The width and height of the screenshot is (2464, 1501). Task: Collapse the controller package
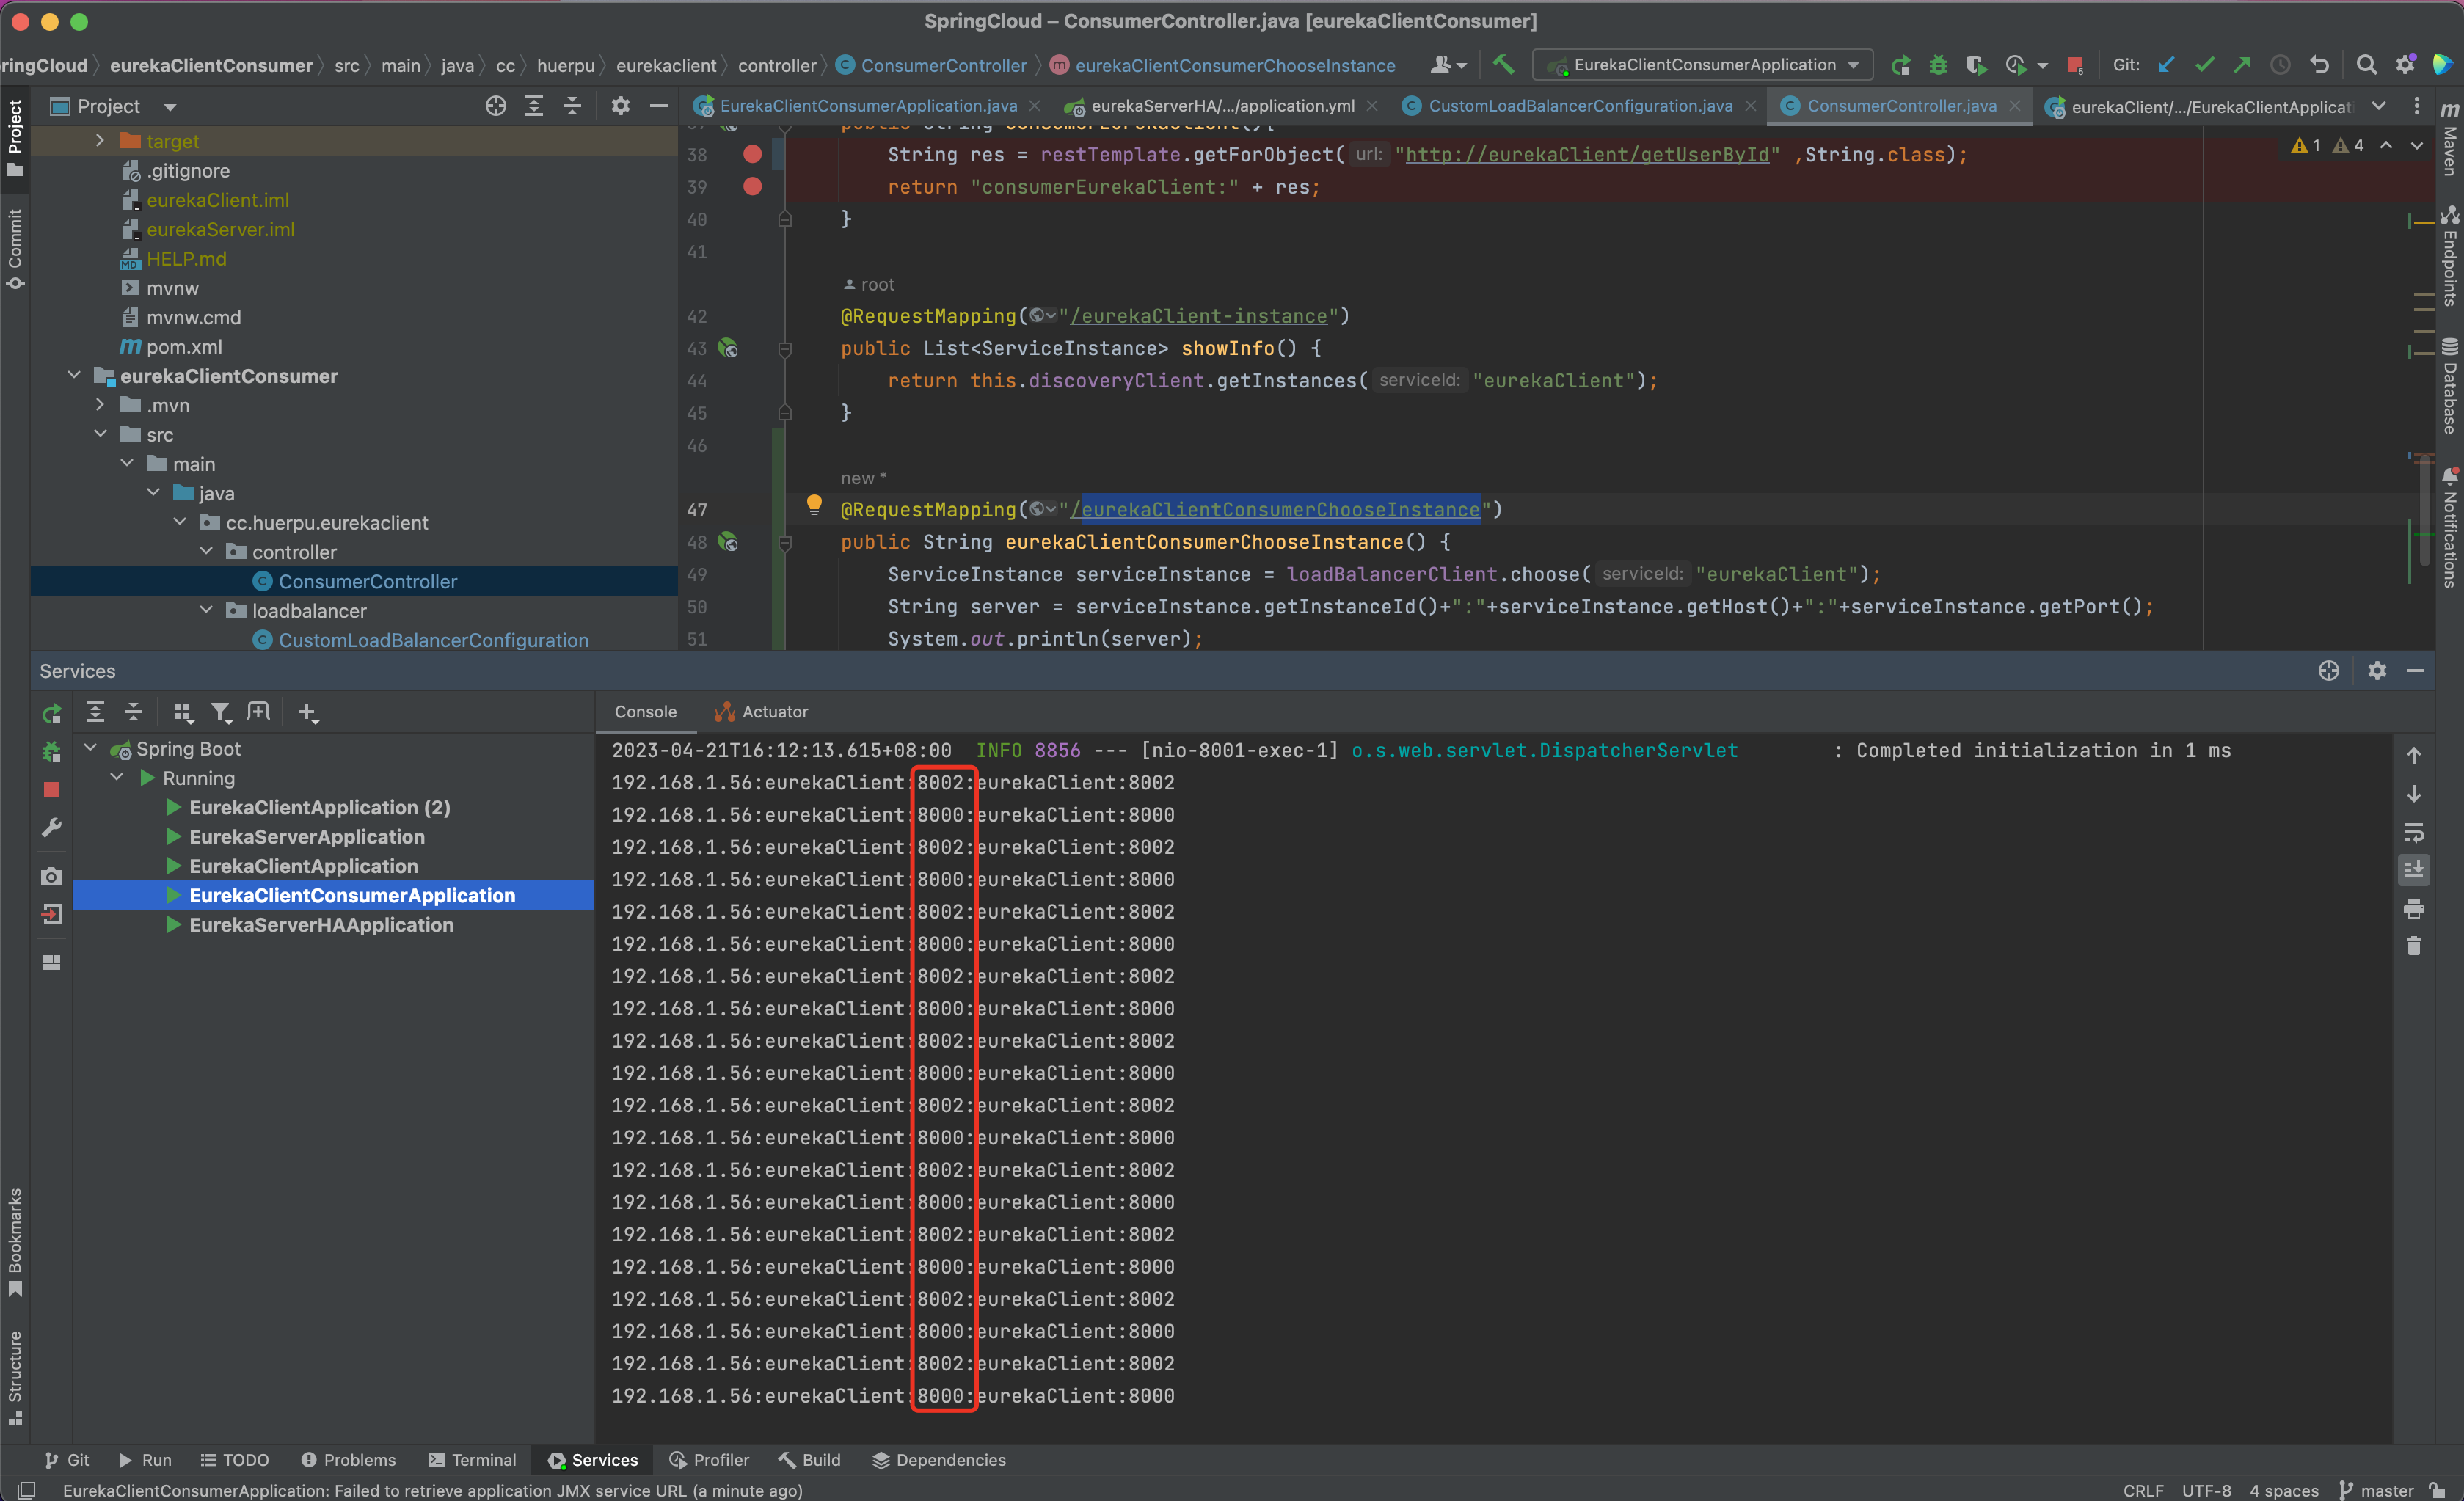pos(206,552)
